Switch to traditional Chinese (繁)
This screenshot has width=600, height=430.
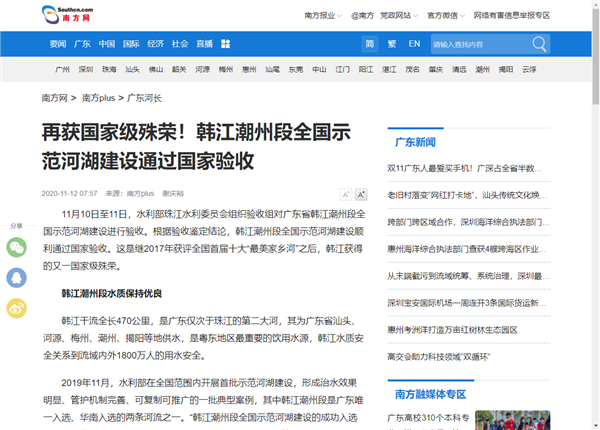click(392, 44)
